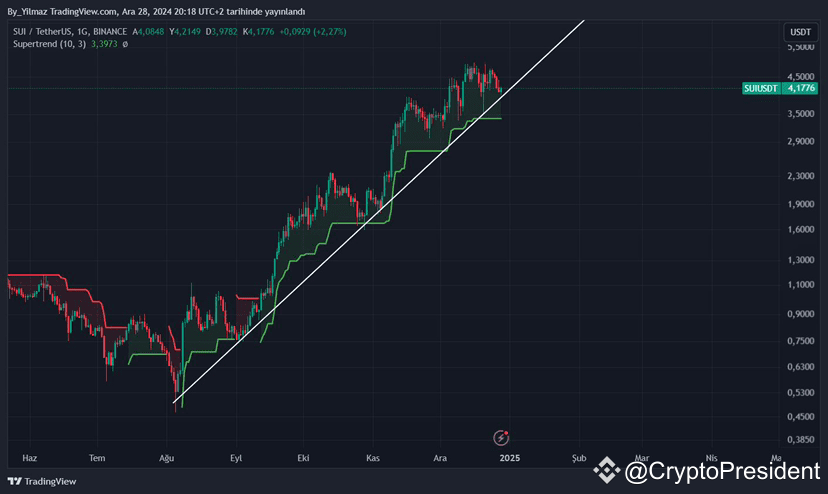The image size is (828, 494).
Task: Click the ø symbol beside the Supertrend value
Action: click(x=125, y=44)
